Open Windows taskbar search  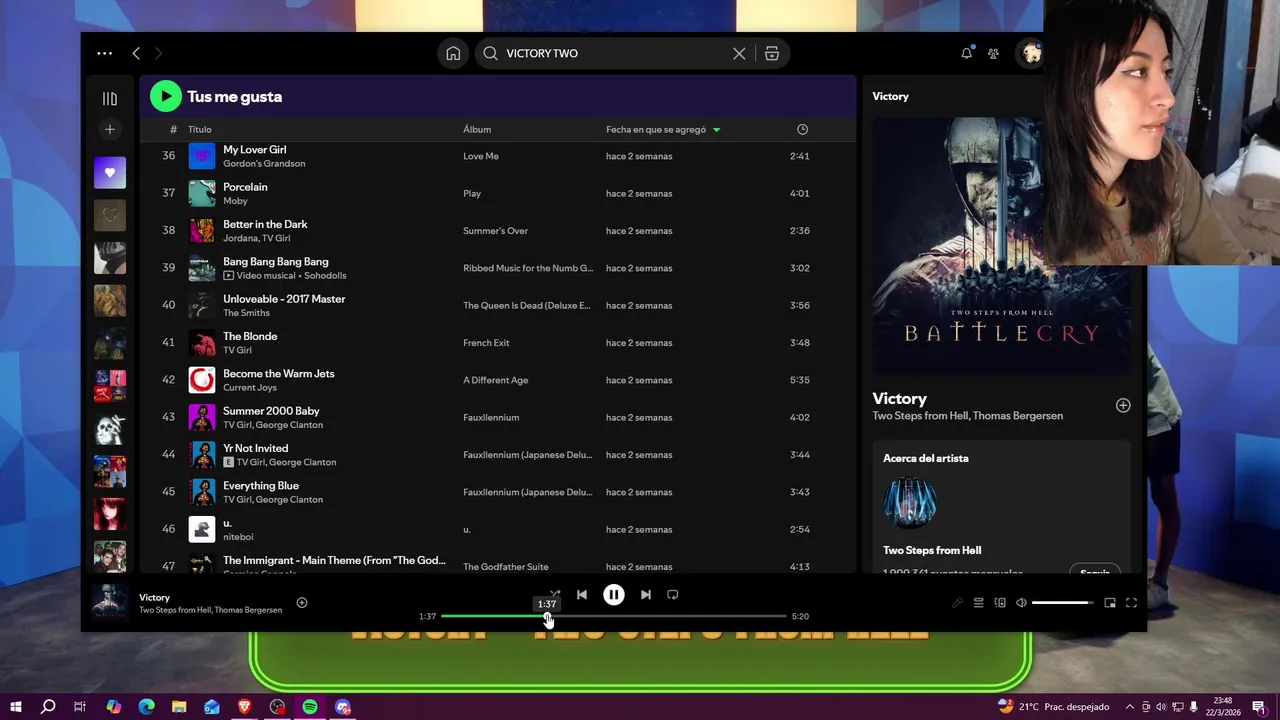pyautogui.click(x=48, y=707)
